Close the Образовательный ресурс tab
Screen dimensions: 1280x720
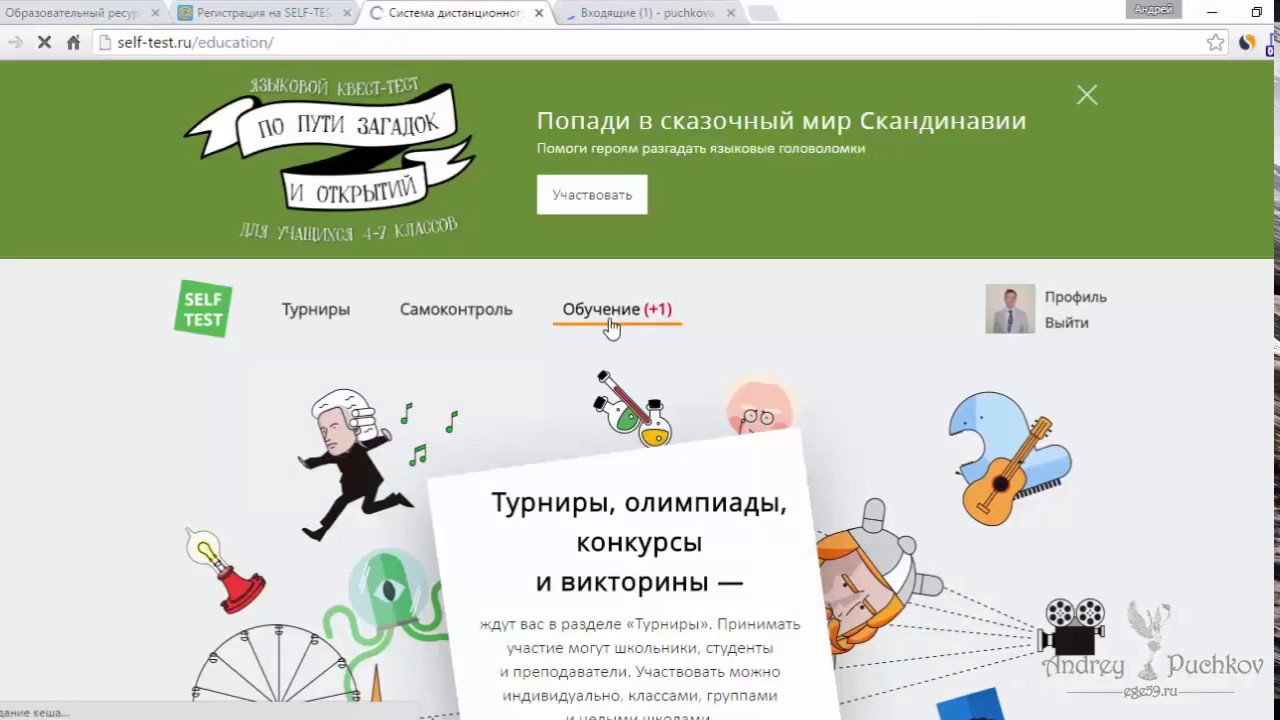(x=155, y=14)
